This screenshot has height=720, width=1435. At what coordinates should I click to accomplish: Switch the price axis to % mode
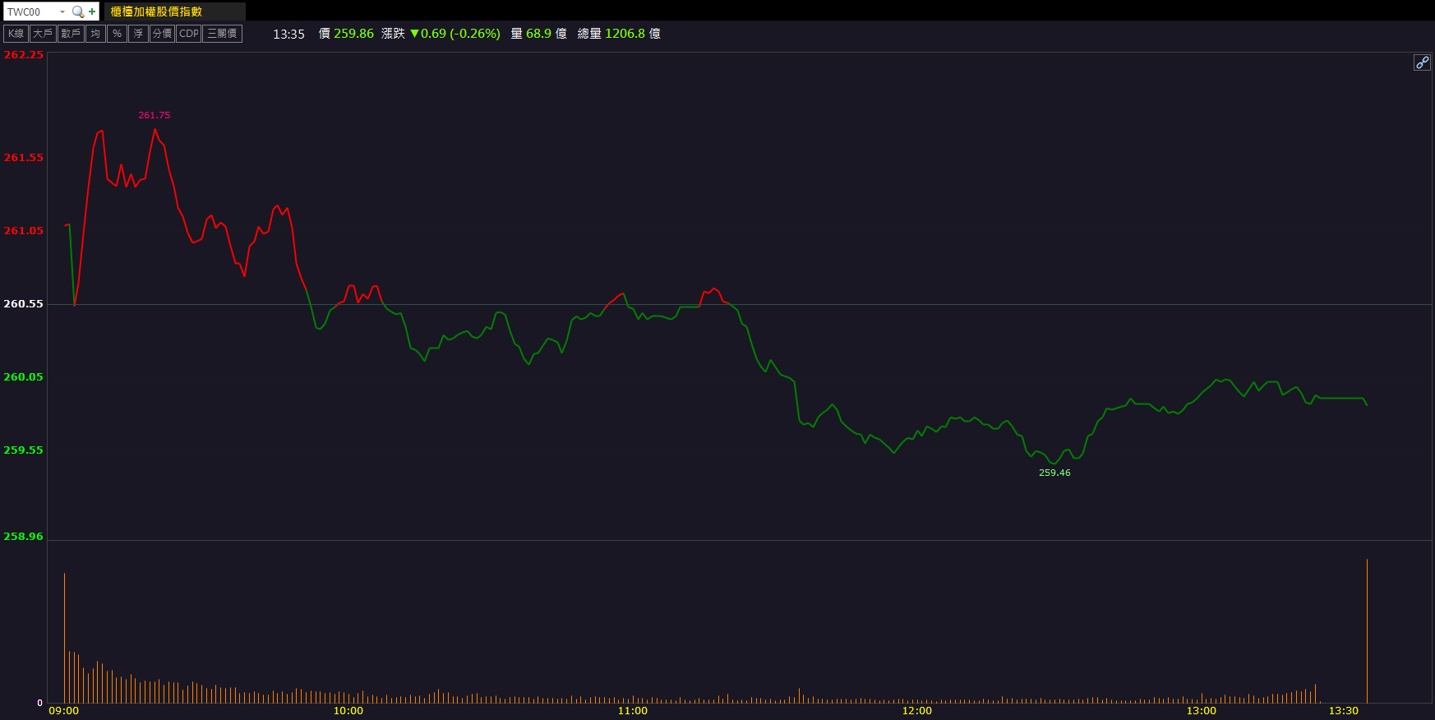(x=116, y=34)
